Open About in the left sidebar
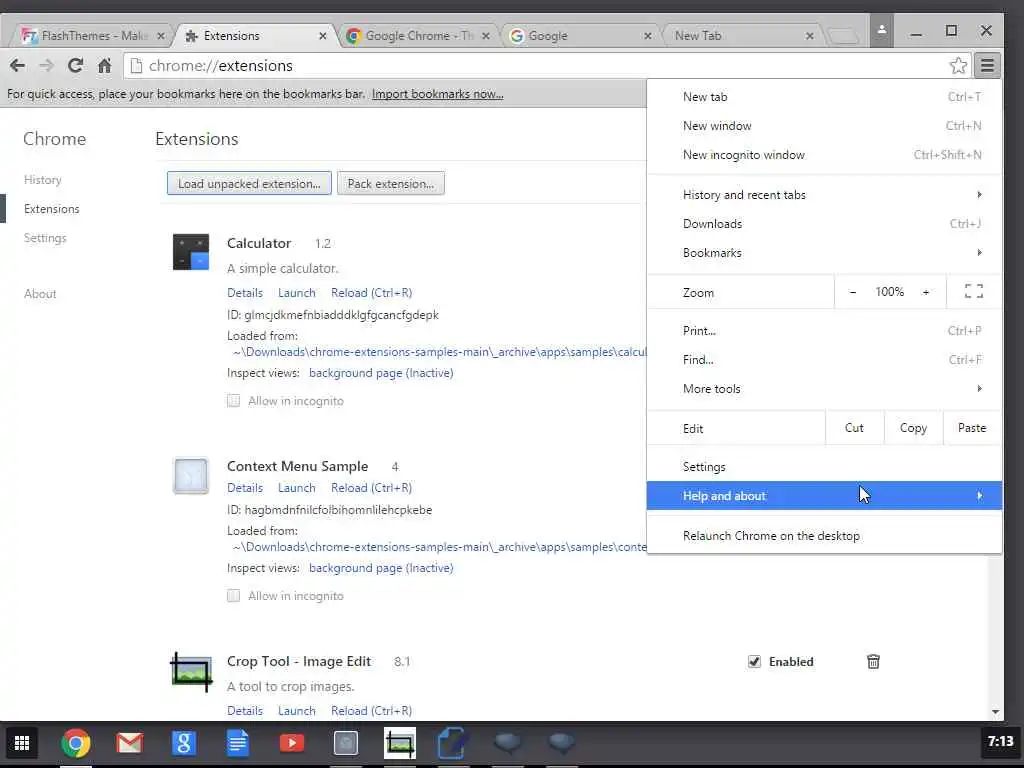 [x=40, y=294]
